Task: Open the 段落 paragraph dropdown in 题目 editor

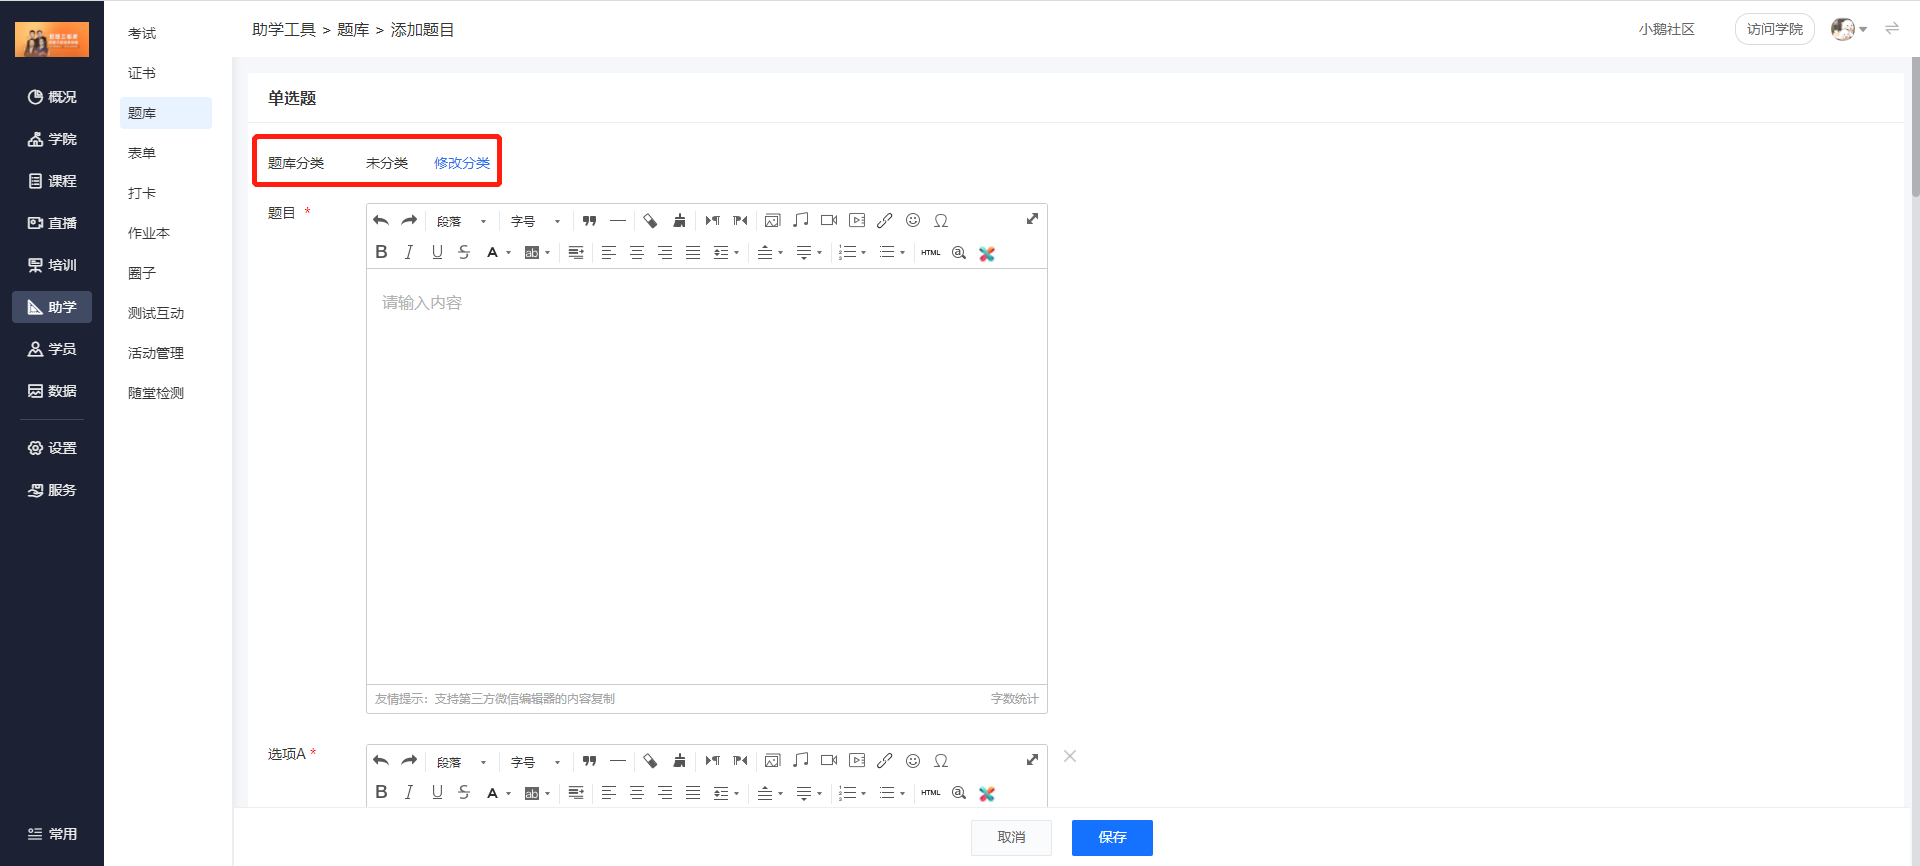Action: (x=461, y=221)
